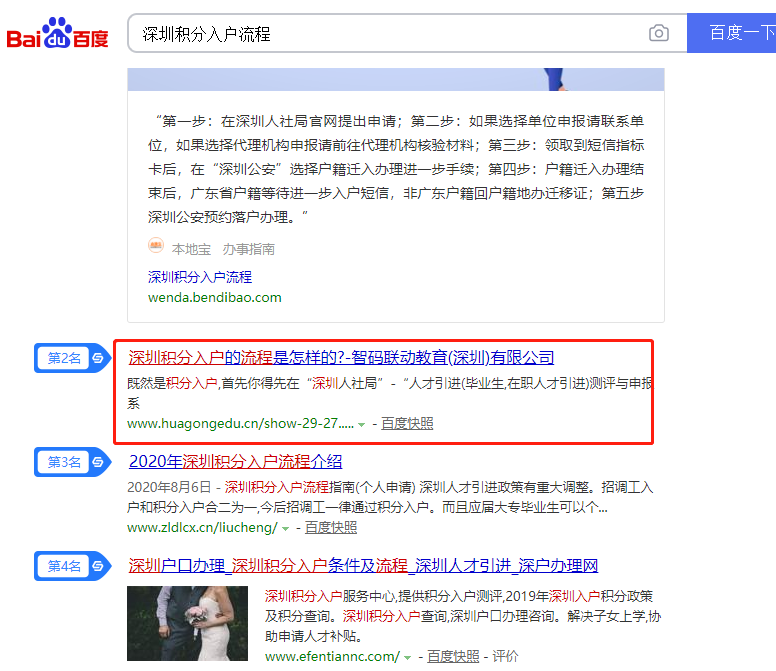Open result 深圳积分入户的流程是怎样的?-智码联动教育
Screen dimensions: 776x671
[x=341, y=357]
